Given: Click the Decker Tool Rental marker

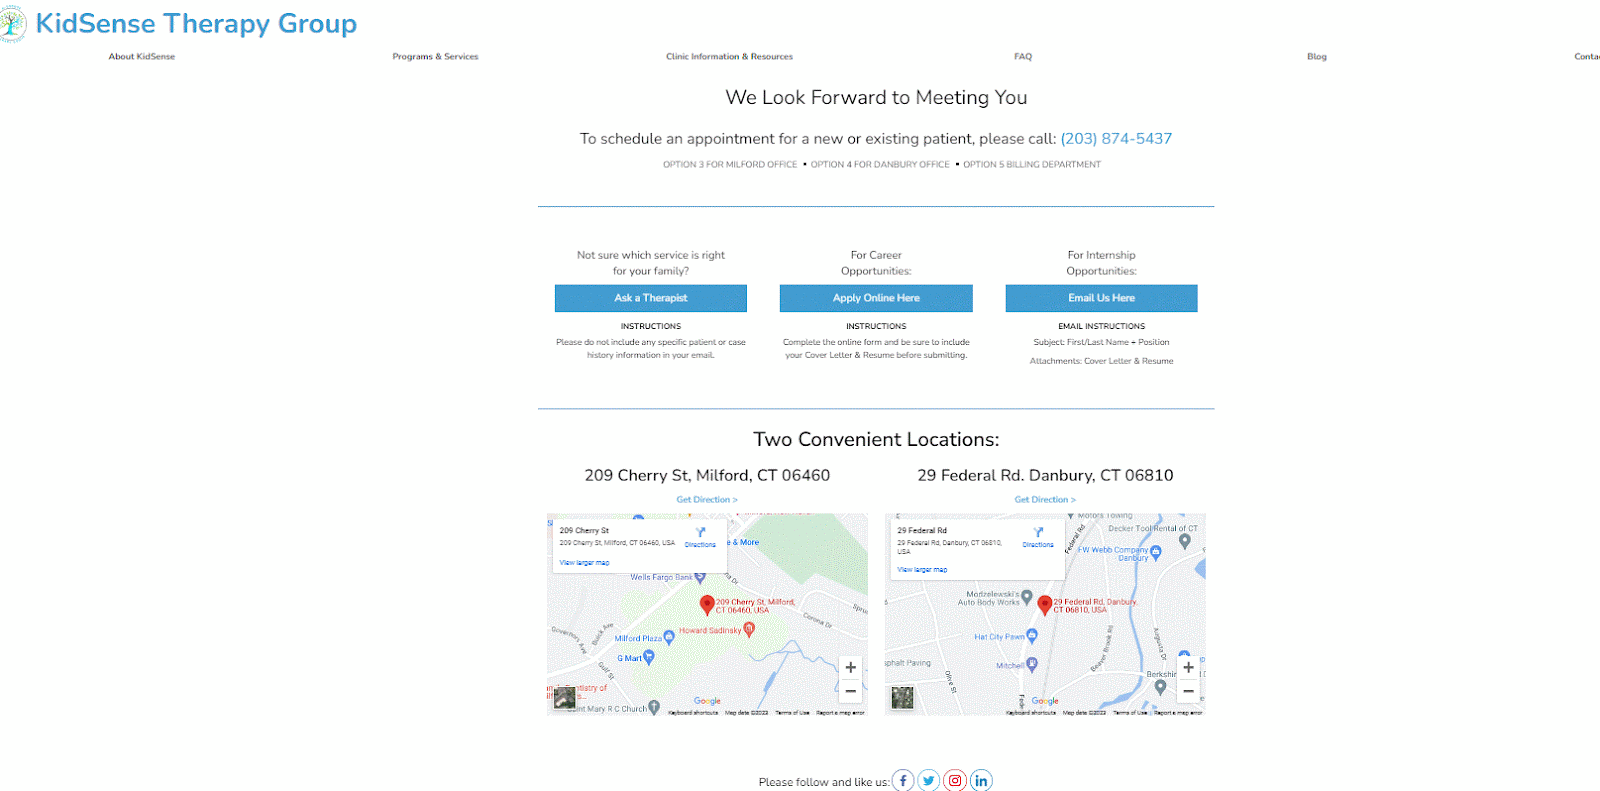Looking at the screenshot, I should pos(1185,541).
